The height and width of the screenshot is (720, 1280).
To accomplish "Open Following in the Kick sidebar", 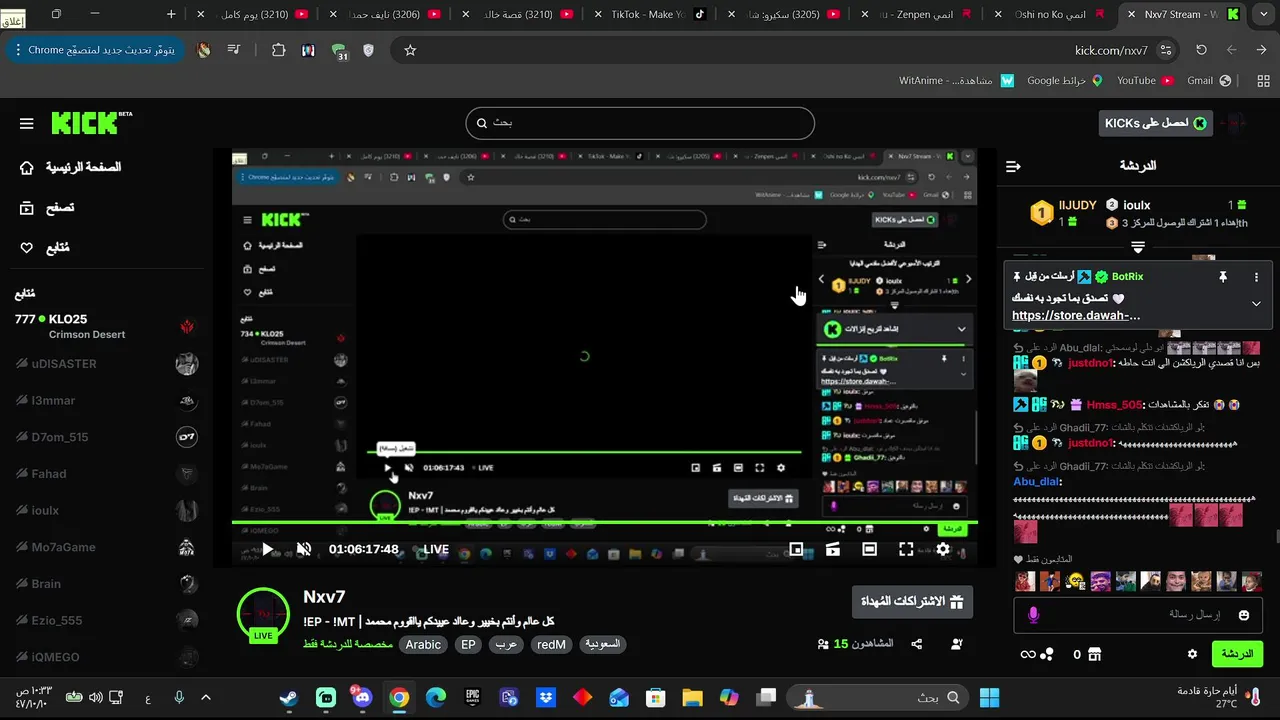I will (45, 248).
